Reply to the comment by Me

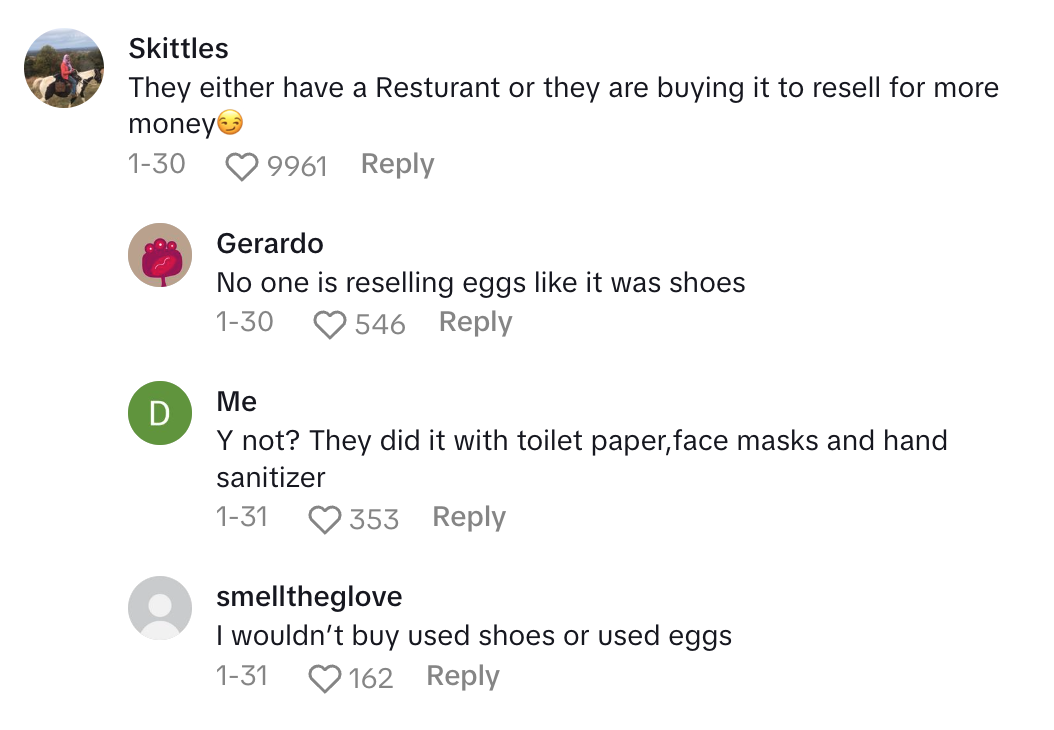tap(469, 517)
